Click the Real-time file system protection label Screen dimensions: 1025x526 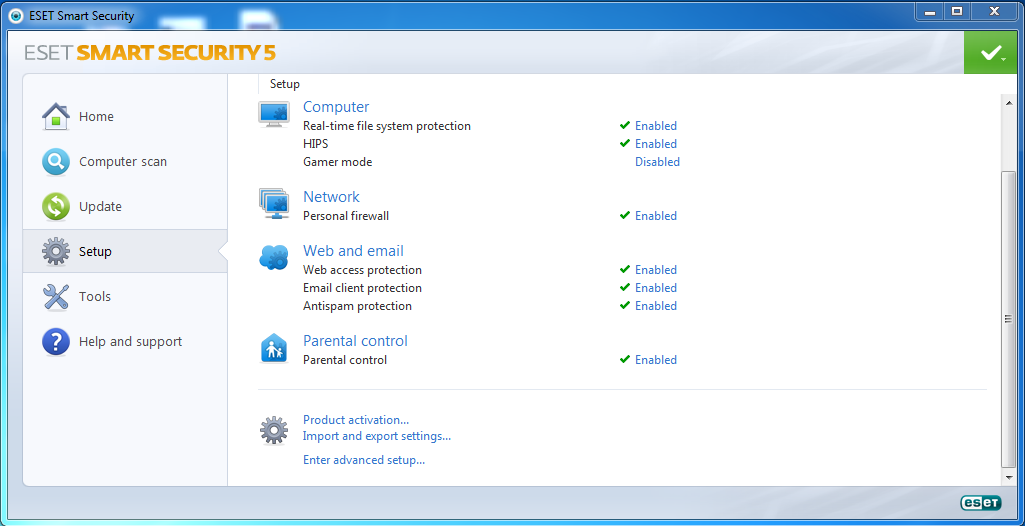pos(387,125)
